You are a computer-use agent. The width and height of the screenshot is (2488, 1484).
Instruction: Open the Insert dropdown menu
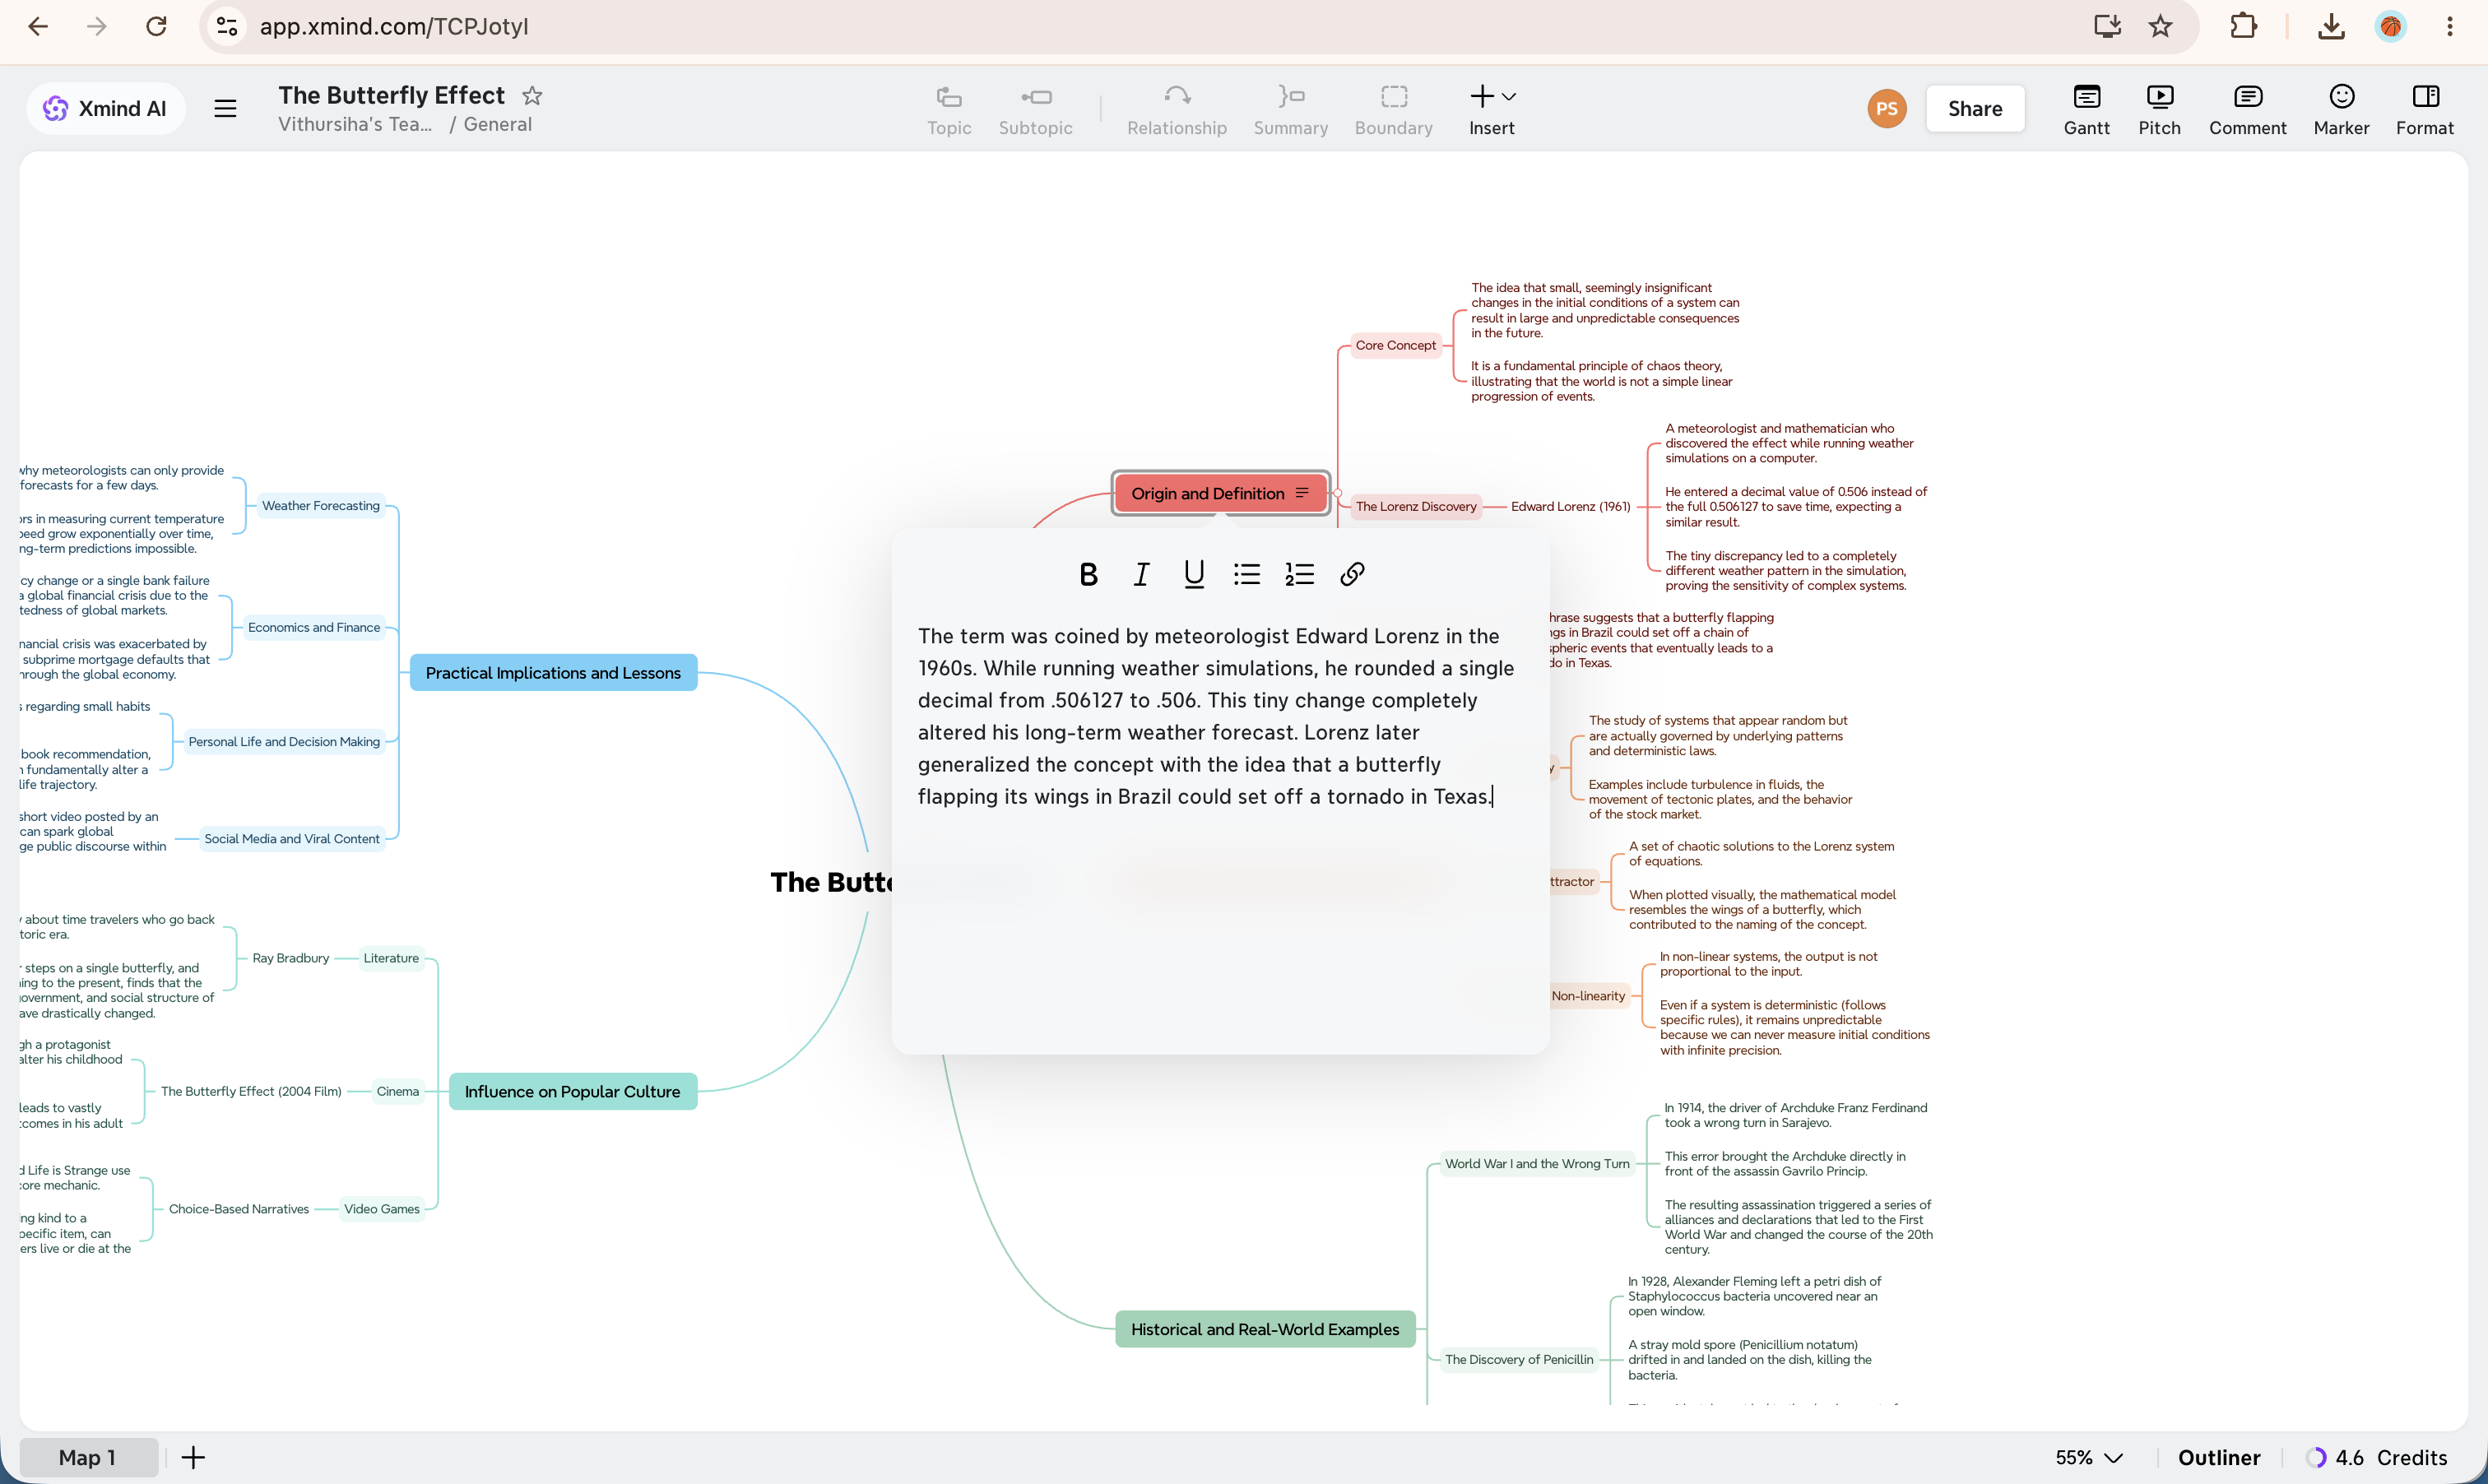click(1492, 110)
